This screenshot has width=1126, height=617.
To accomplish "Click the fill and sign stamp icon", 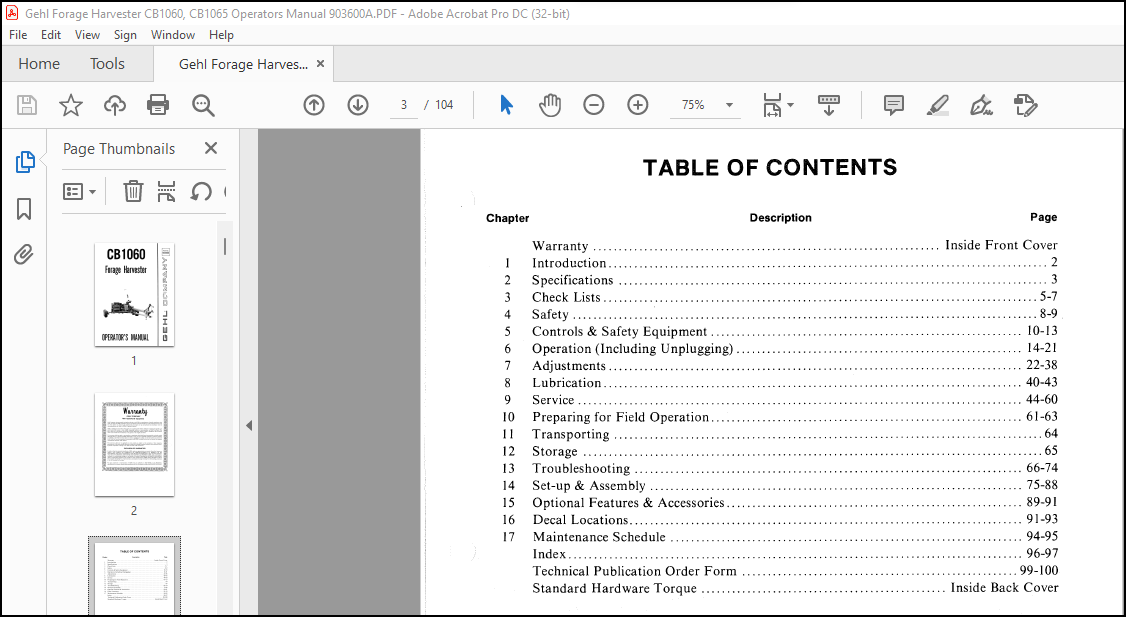I will (1025, 105).
